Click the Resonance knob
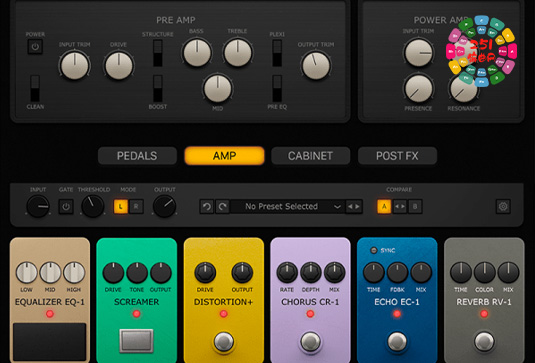535x363 pixels. [x=463, y=88]
